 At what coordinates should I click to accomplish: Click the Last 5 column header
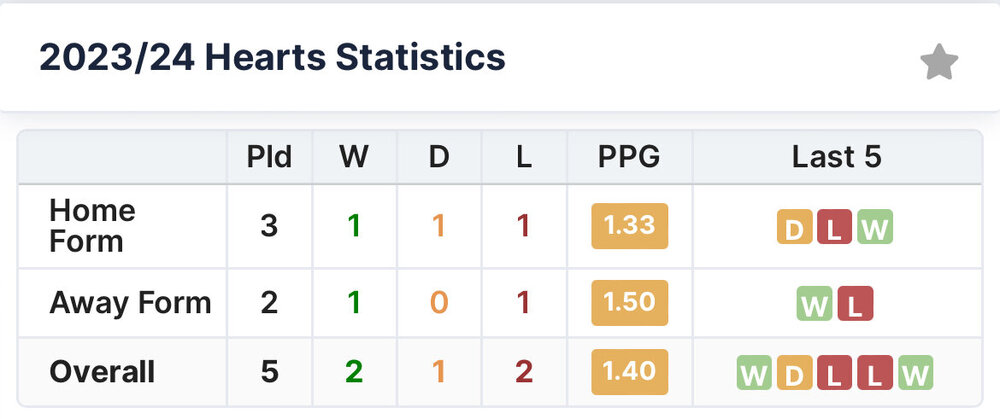pyautogui.click(x=836, y=157)
